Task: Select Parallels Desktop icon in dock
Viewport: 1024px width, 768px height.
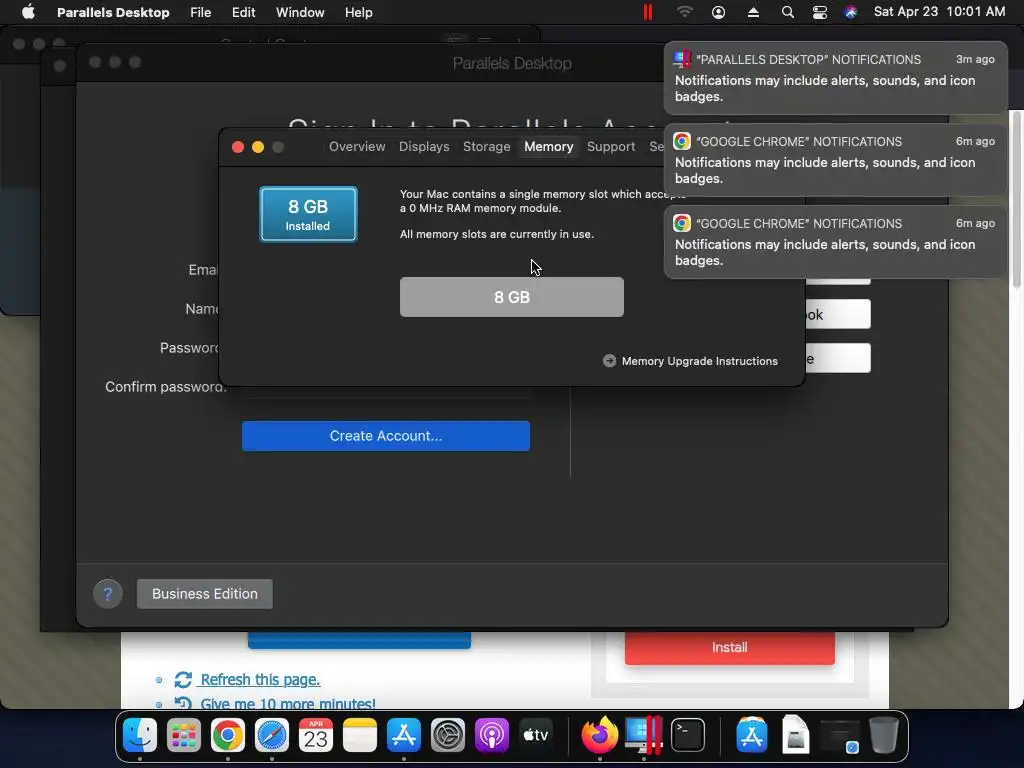Action: coord(644,735)
